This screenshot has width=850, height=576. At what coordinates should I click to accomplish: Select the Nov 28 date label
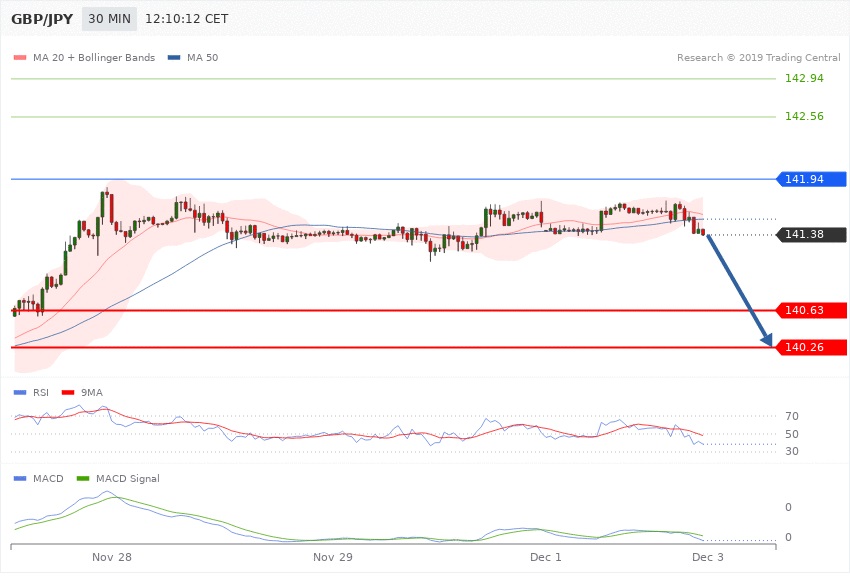coord(112,555)
